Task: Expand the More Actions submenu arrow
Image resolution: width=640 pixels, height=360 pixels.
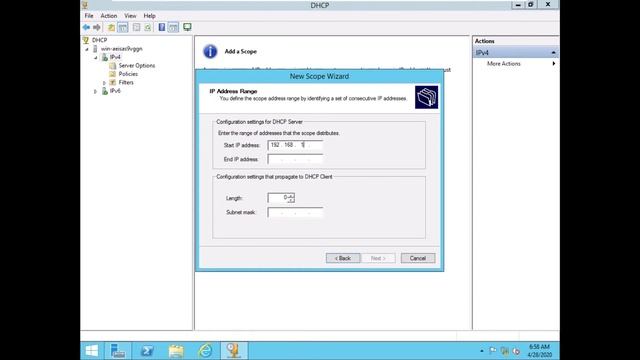Action: (553, 64)
